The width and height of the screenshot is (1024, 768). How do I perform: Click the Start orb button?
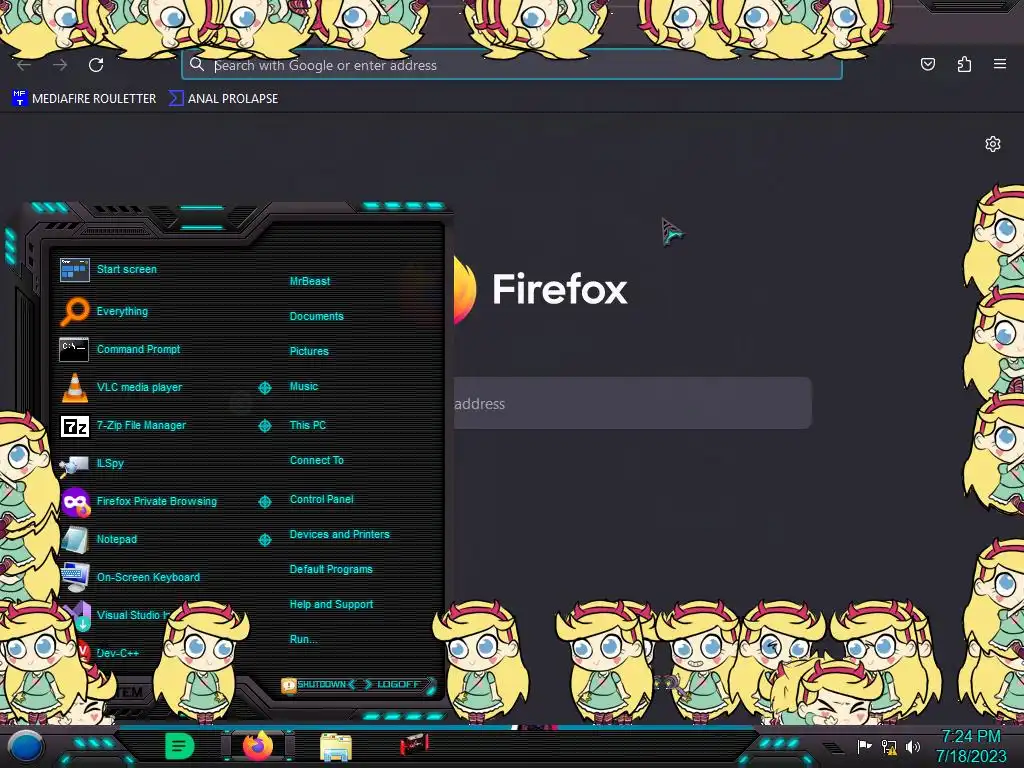coord(25,747)
